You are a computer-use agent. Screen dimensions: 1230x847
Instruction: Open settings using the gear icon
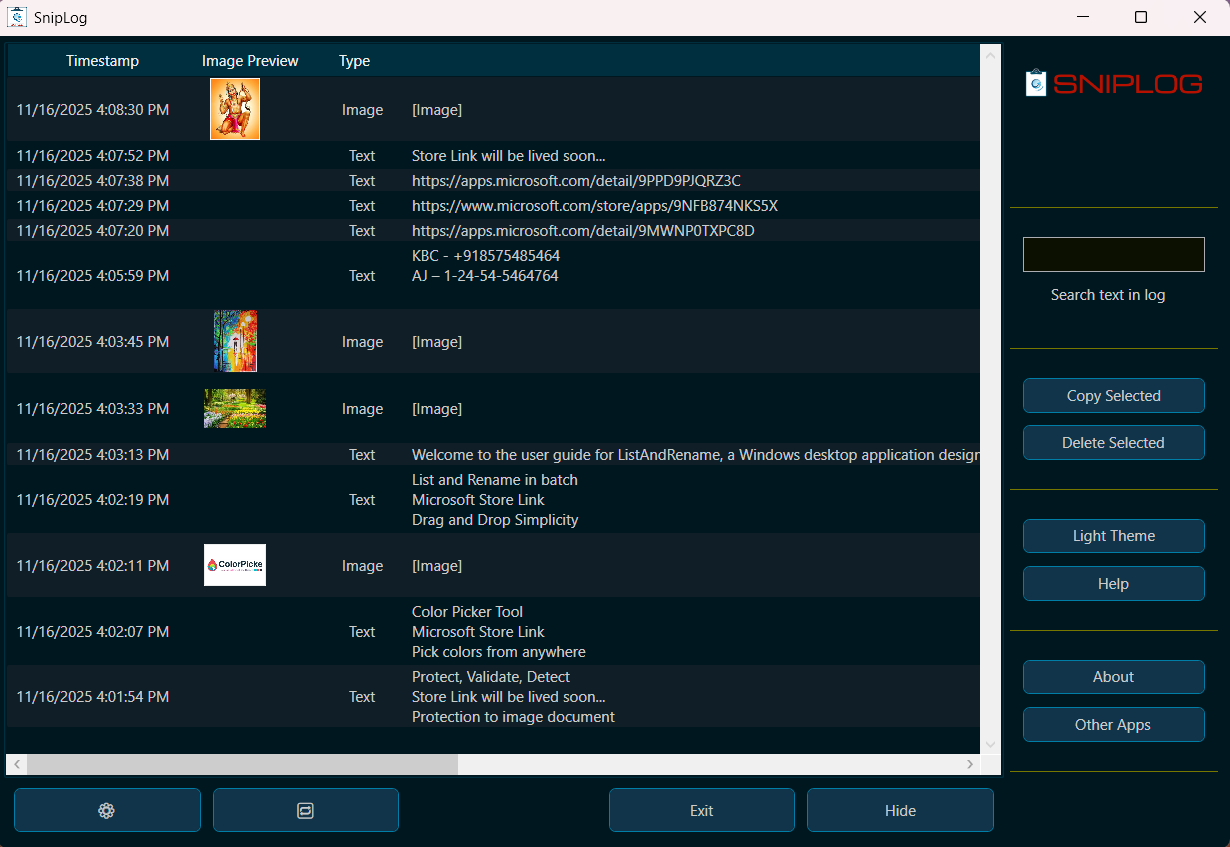(107, 810)
